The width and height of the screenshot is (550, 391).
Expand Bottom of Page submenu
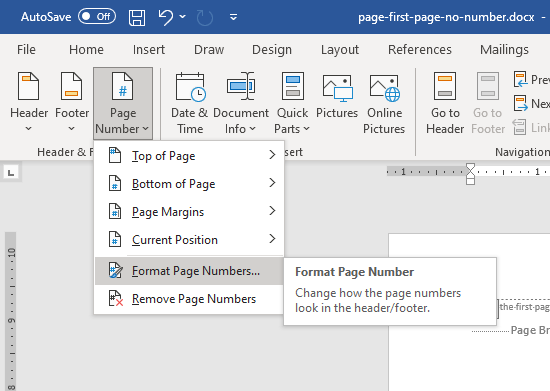click(x=189, y=183)
